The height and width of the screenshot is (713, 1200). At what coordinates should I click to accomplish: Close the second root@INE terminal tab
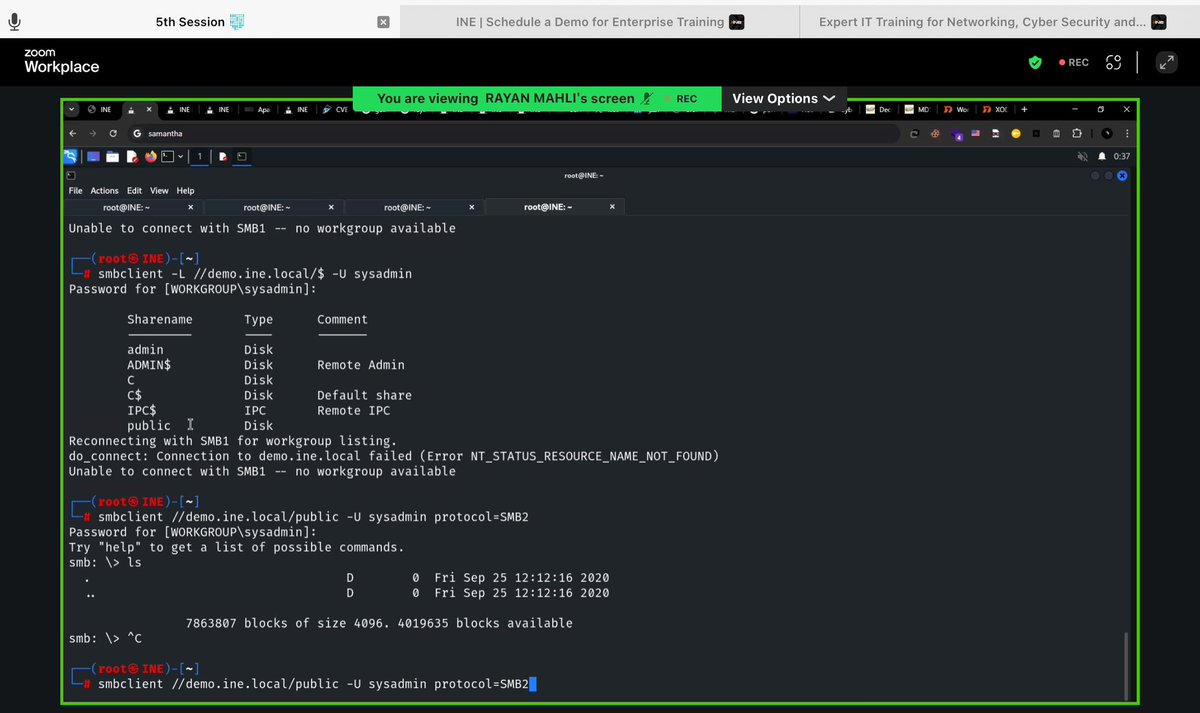(331, 207)
